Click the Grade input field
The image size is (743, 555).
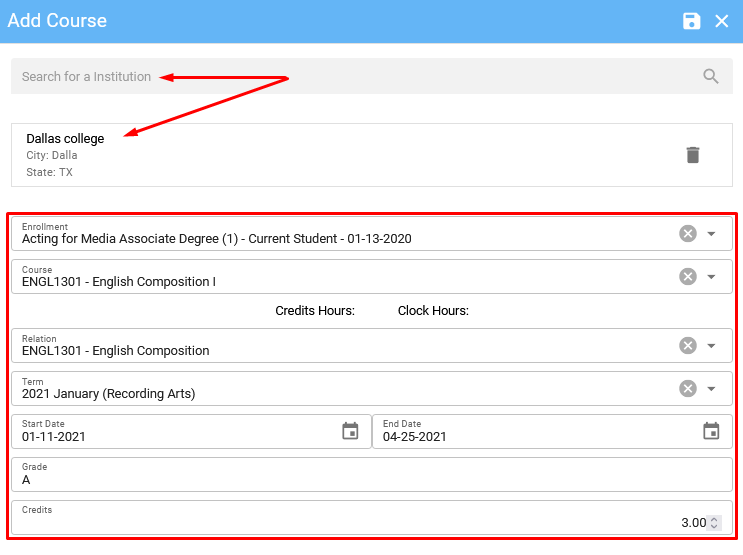(370, 479)
